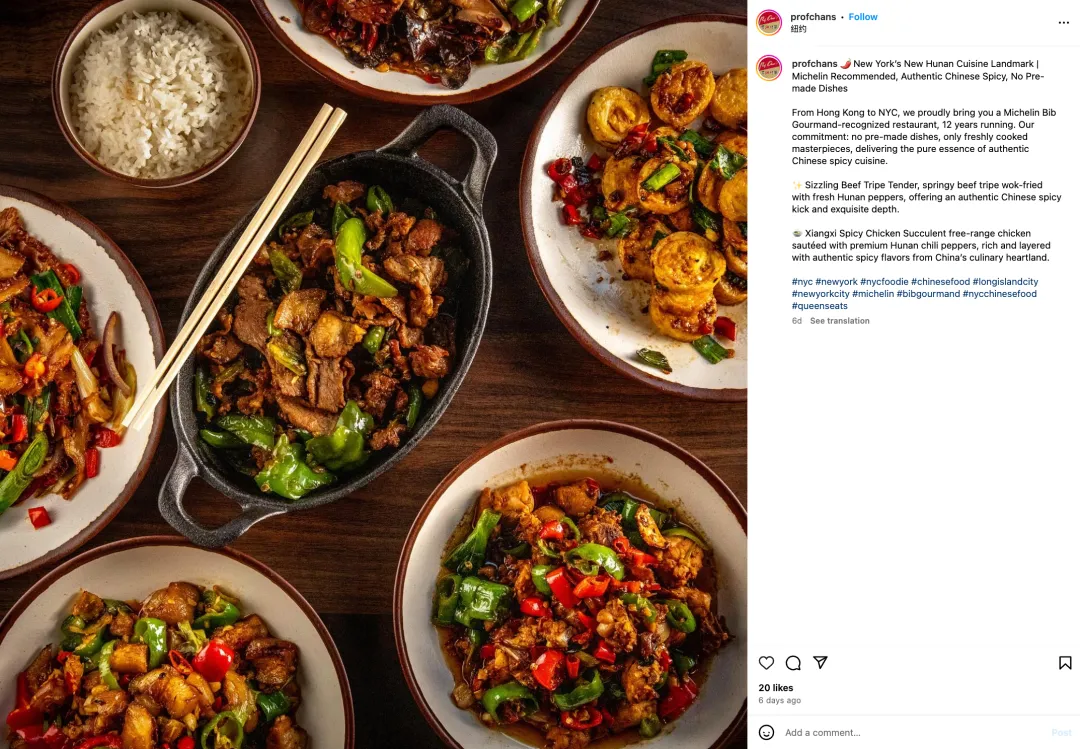The width and height of the screenshot is (1080, 749).
Task: Open the #bibgourmand hashtag
Action: point(928,294)
